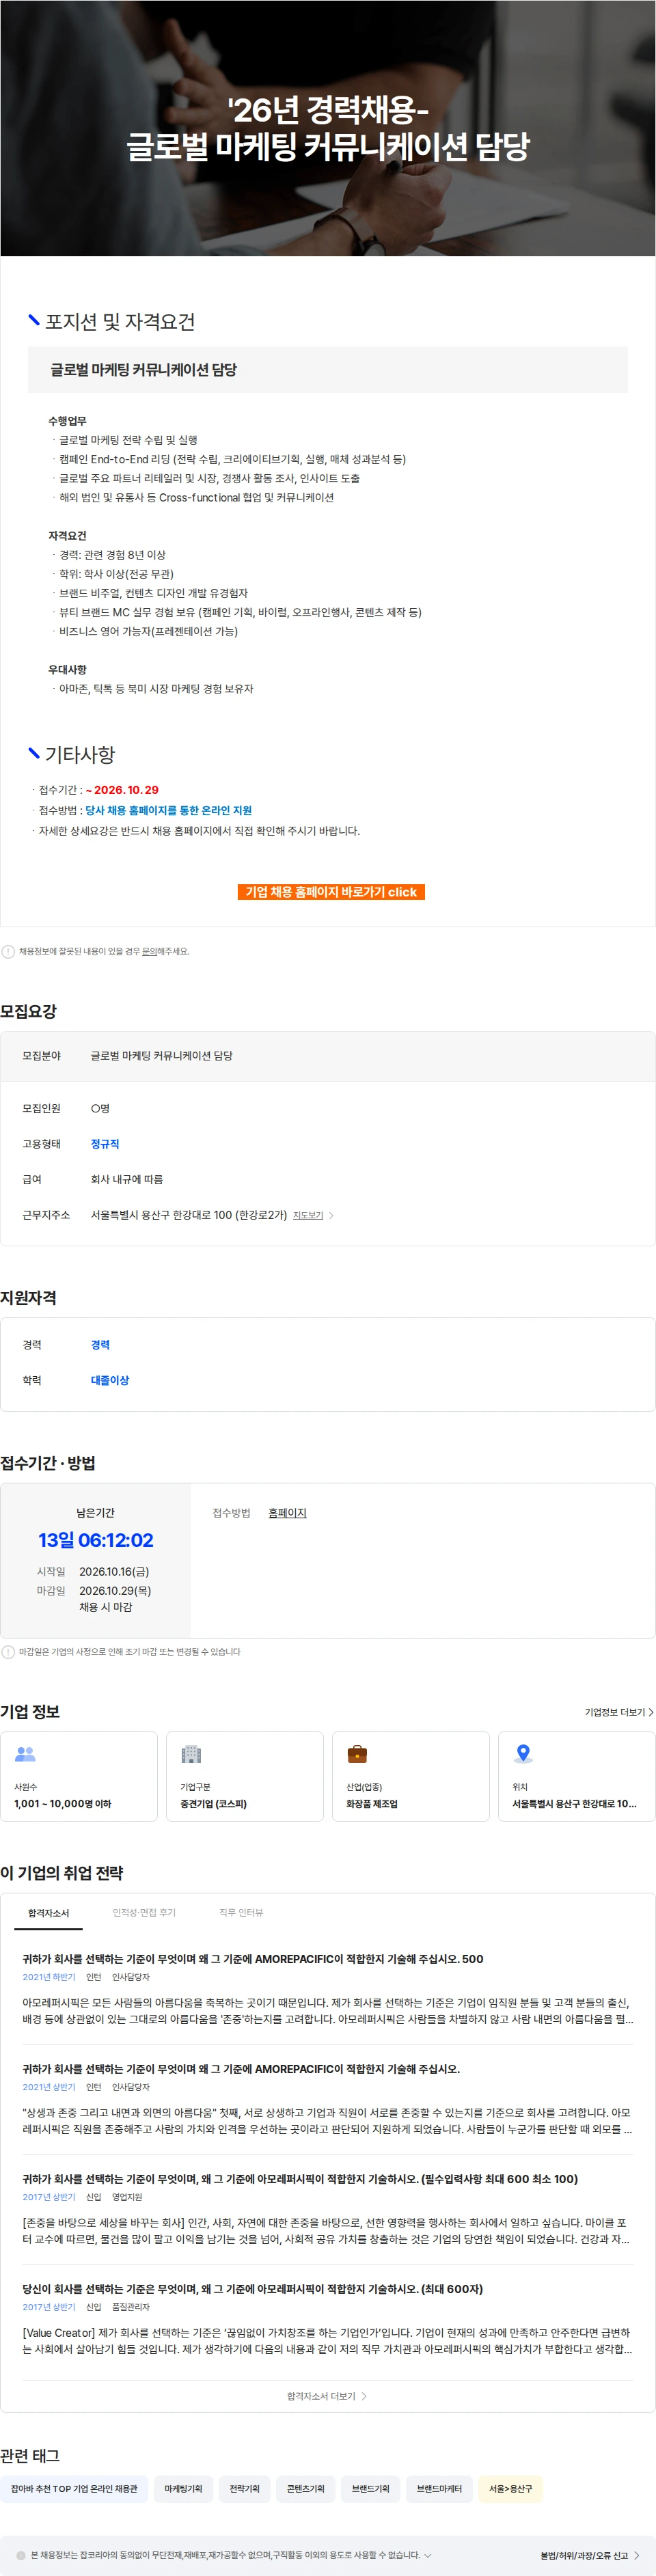Click the 잡아바 추천 TOP 기업 온라인 채용관 tag

[x=74, y=2488]
